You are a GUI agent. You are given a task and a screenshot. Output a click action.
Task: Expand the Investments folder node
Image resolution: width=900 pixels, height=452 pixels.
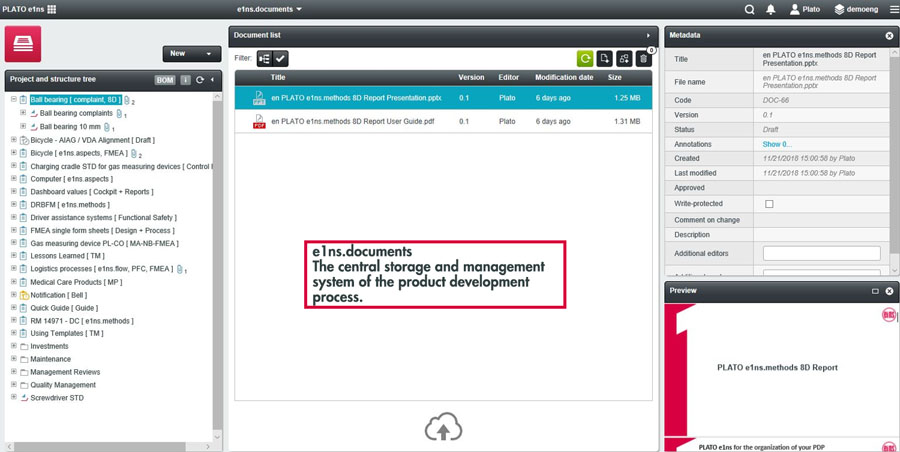click(14, 346)
